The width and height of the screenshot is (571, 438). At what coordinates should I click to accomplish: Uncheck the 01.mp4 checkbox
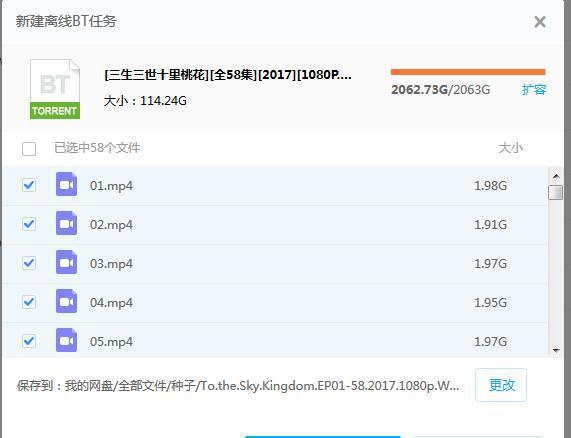[x=29, y=185]
